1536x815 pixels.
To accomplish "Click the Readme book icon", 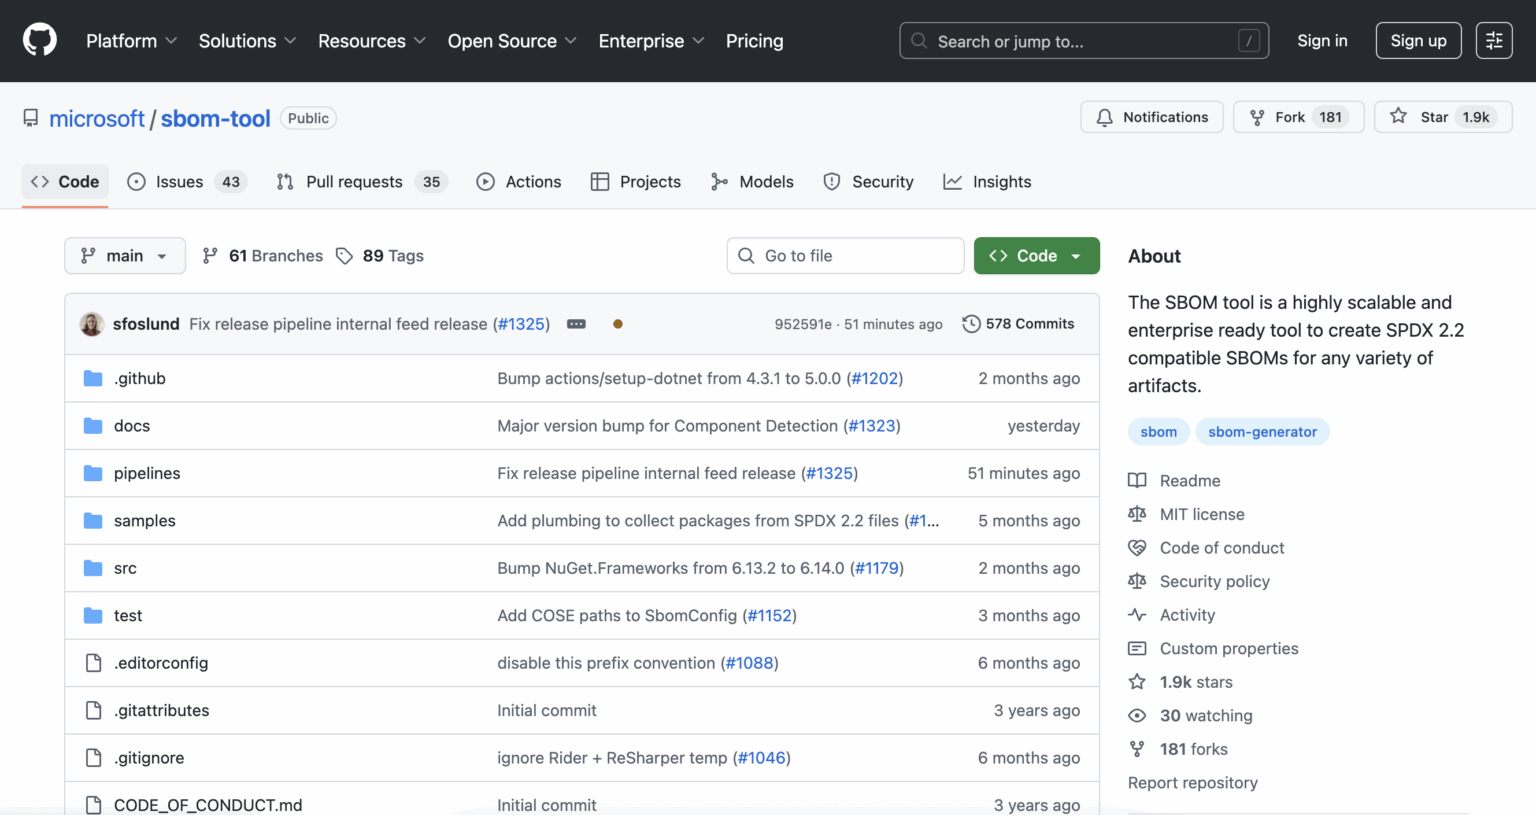I will point(1137,480).
